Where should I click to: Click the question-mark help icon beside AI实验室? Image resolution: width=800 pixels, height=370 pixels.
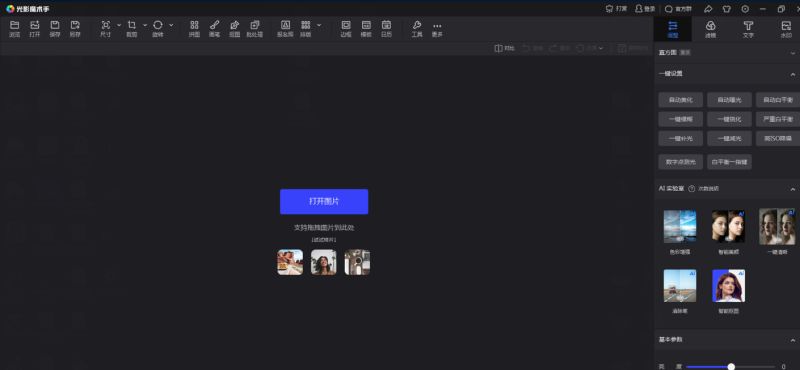coord(692,188)
